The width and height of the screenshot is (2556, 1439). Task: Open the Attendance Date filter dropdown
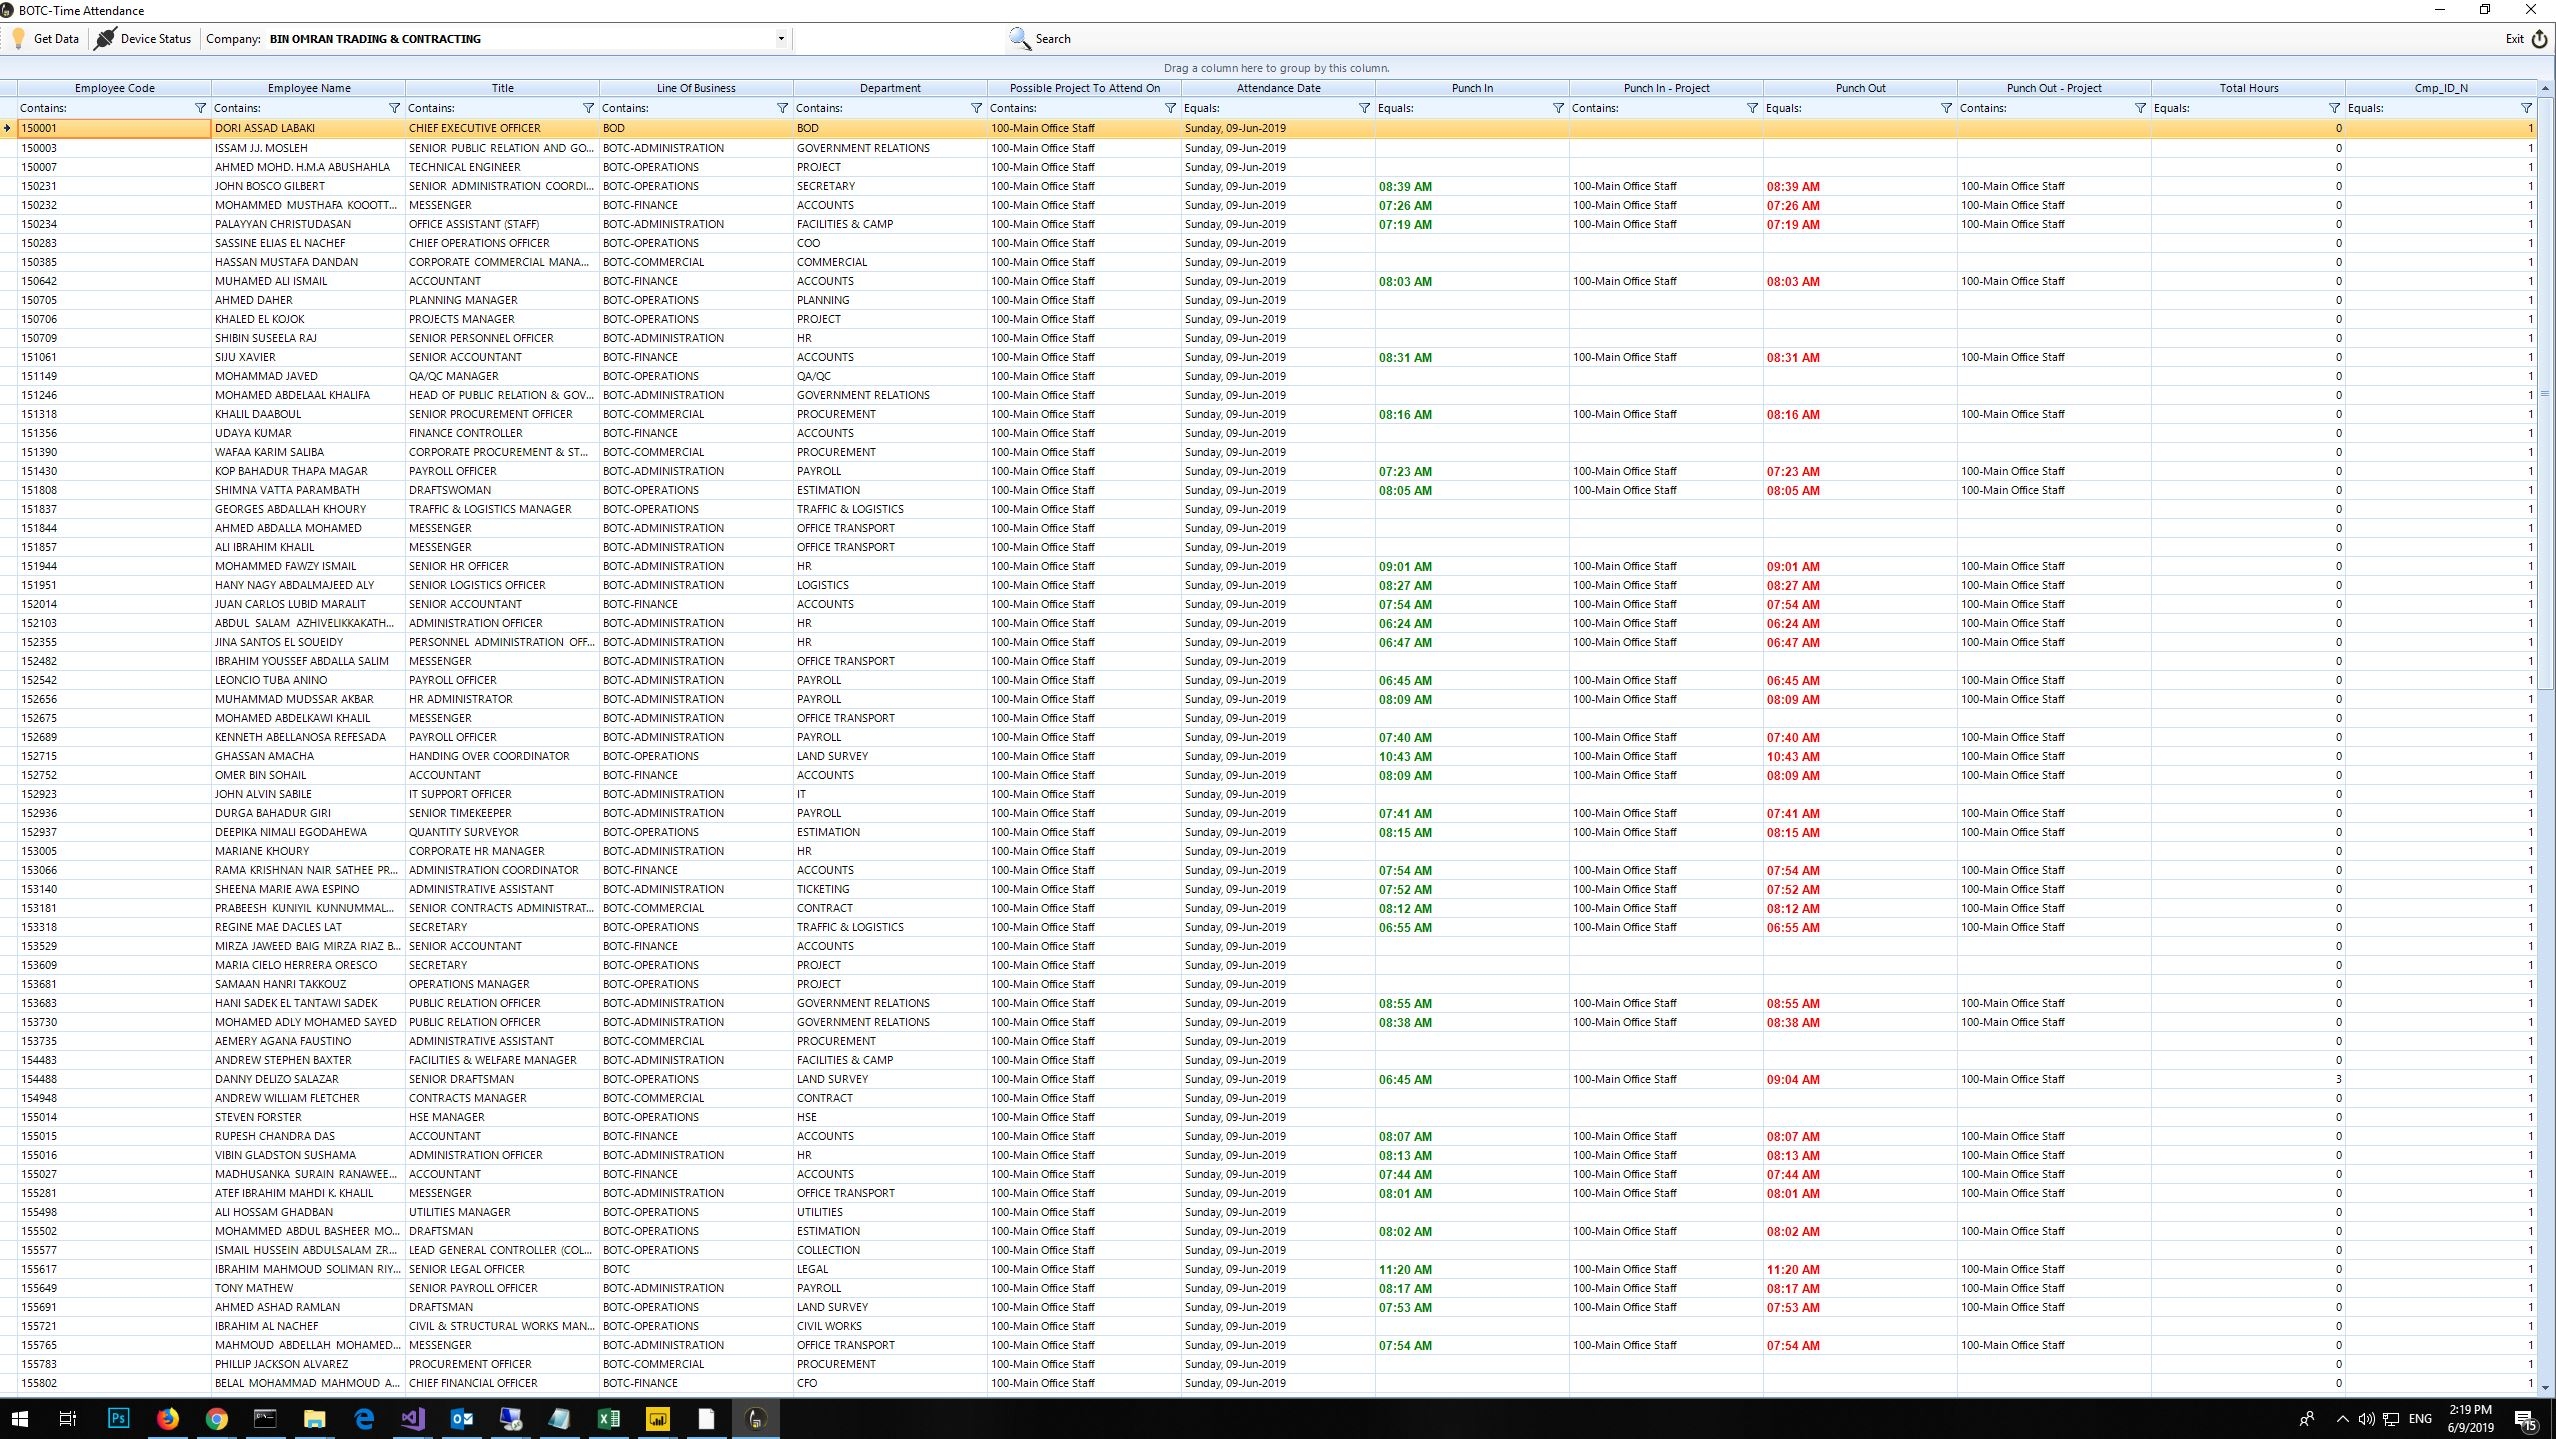[x=1364, y=108]
